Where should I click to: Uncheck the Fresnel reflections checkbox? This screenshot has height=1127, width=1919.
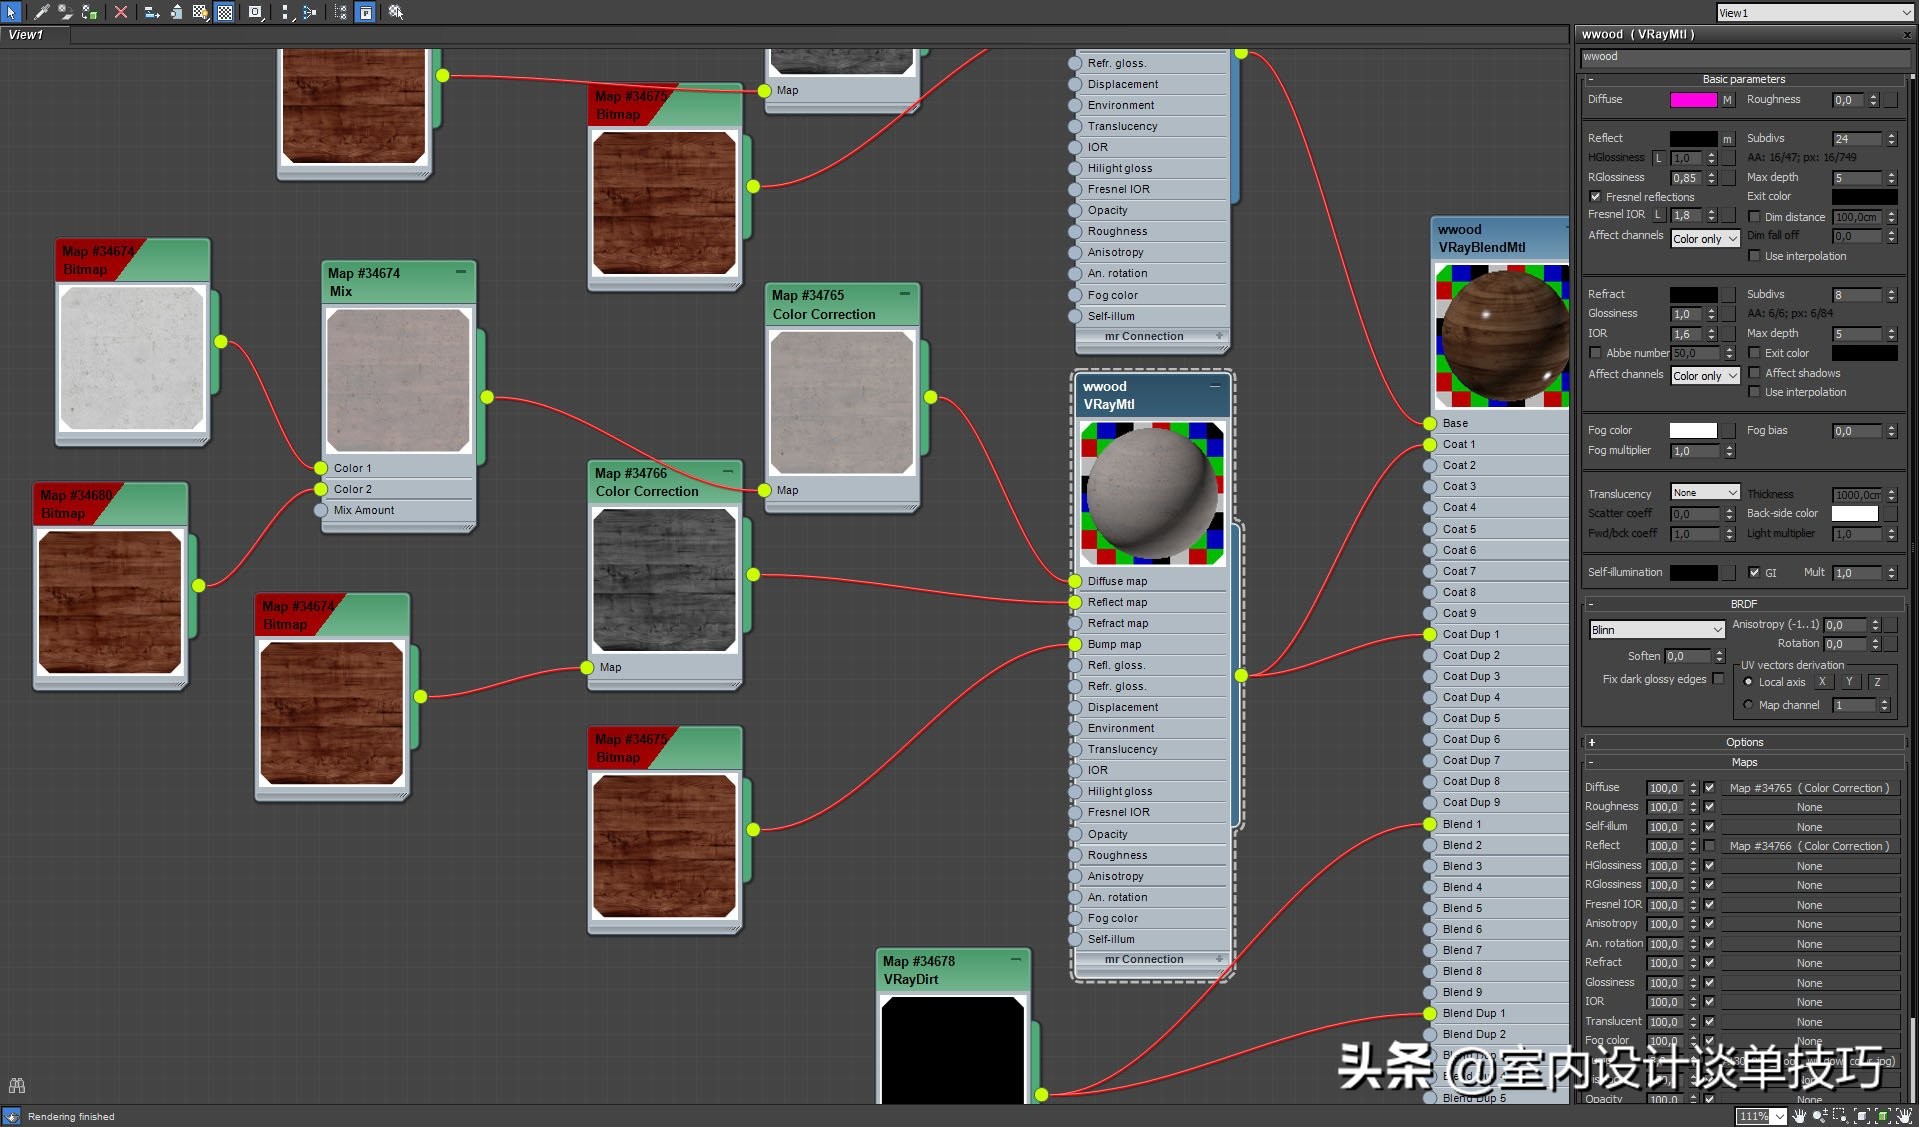click(x=1595, y=197)
